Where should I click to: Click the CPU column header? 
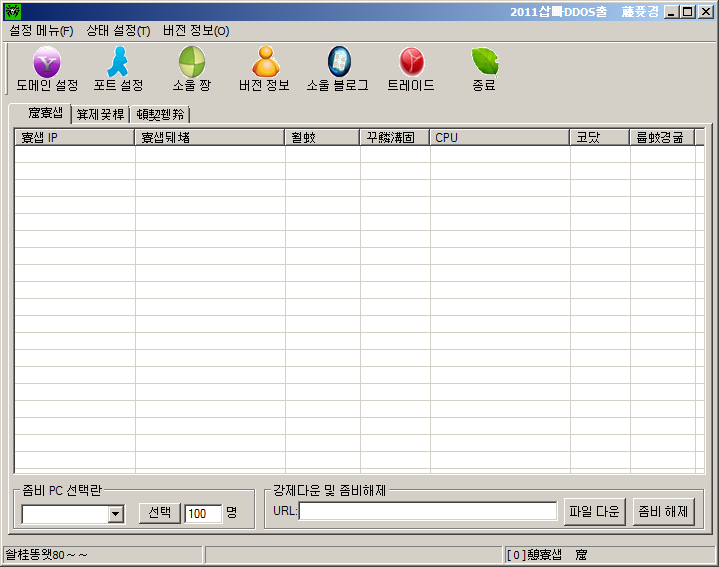coord(499,137)
